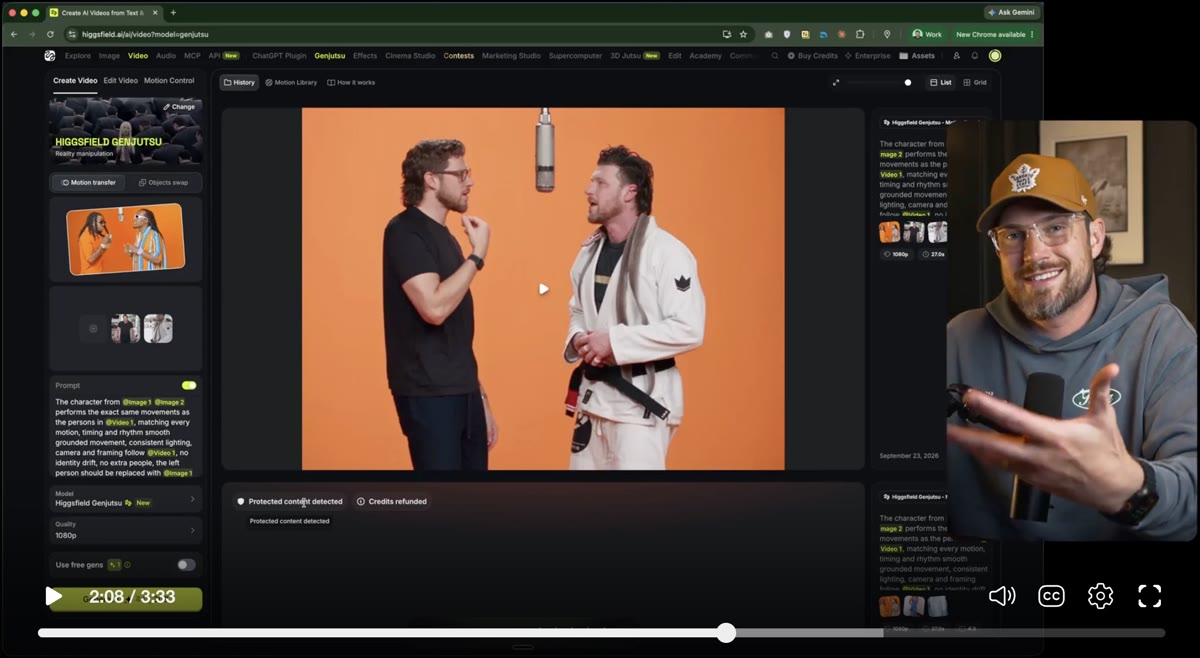
Task: Open the History tab
Action: [239, 82]
